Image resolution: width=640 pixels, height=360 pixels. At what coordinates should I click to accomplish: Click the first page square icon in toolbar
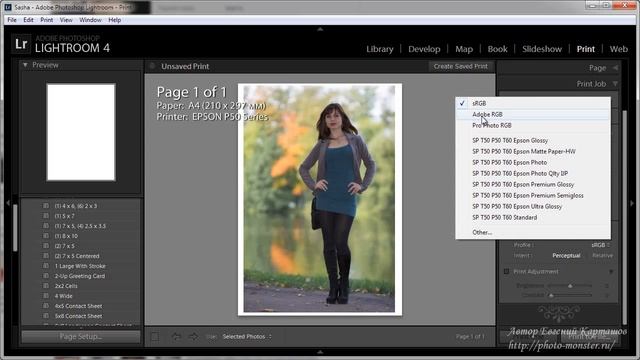[155, 337]
